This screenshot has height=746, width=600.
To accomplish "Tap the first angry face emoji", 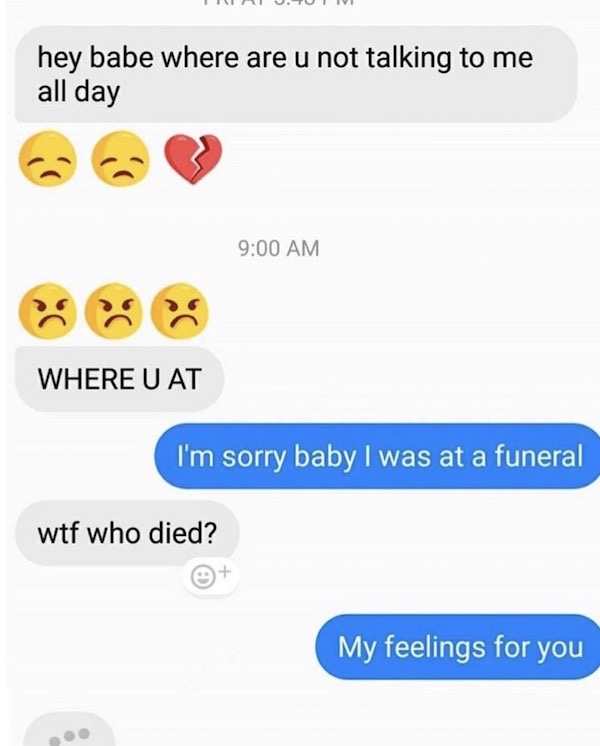I will 48,311.
